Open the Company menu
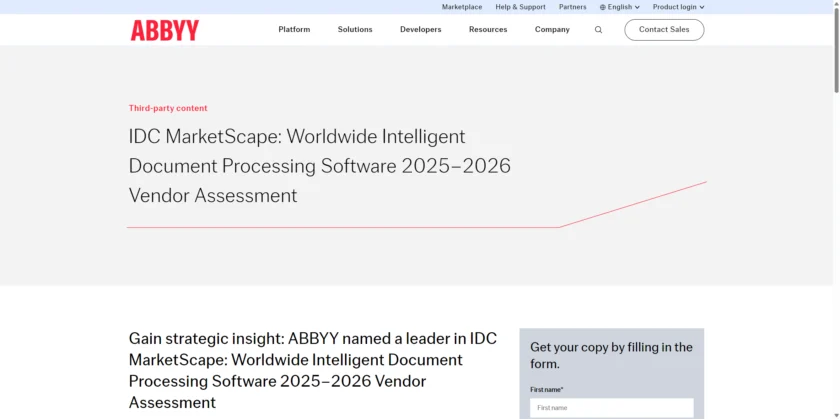 point(552,30)
